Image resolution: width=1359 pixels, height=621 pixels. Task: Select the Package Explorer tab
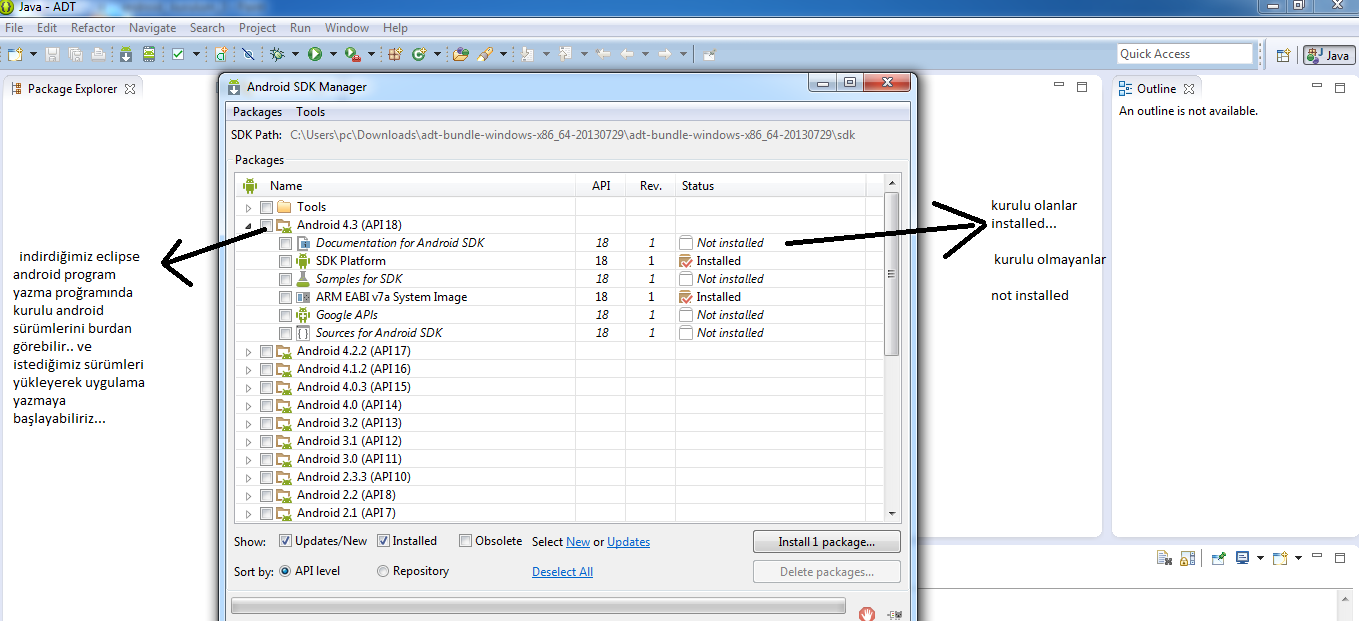pos(72,89)
